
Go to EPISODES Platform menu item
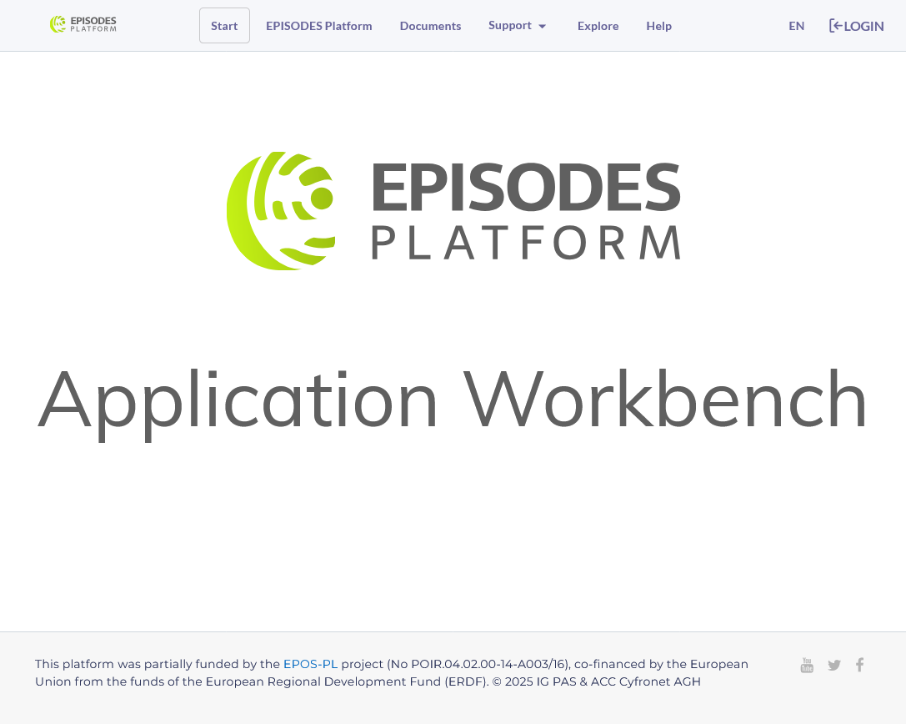[x=319, y=26]
